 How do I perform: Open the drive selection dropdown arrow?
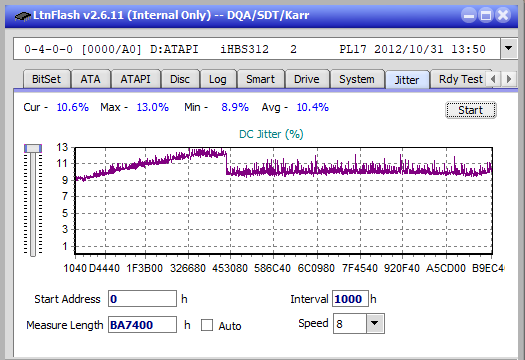[x=509, y=49]
